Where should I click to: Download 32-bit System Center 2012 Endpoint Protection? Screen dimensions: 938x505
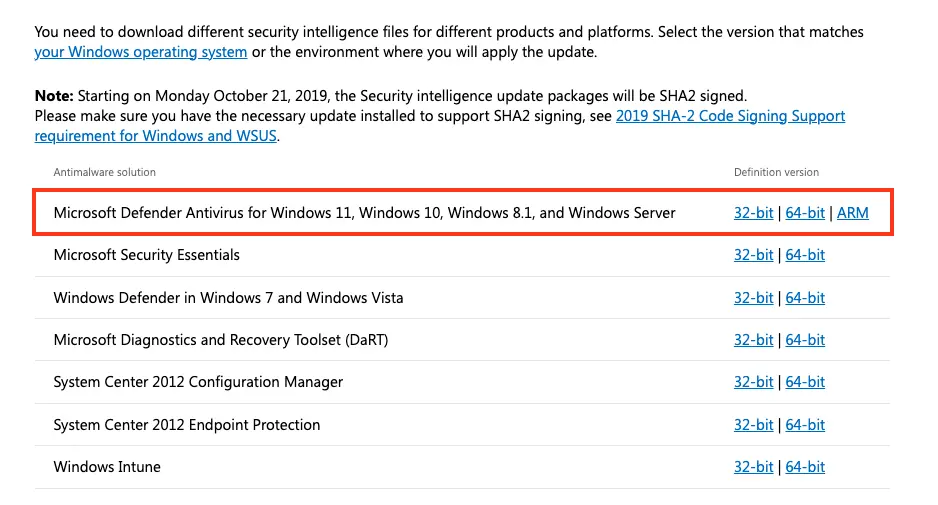(x=753, y=425)
